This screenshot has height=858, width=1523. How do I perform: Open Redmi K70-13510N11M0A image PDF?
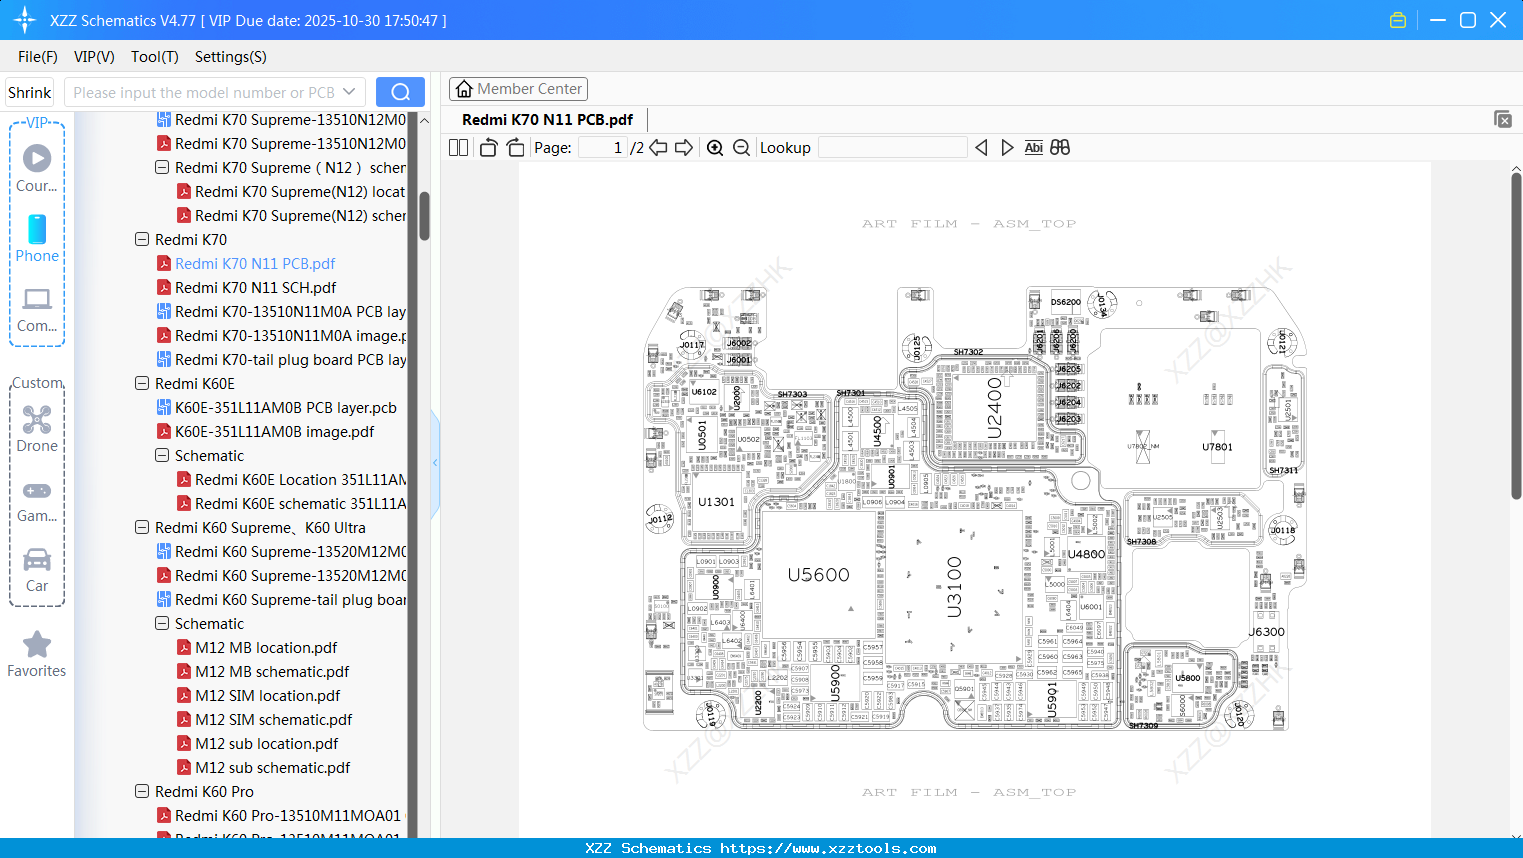282,336
